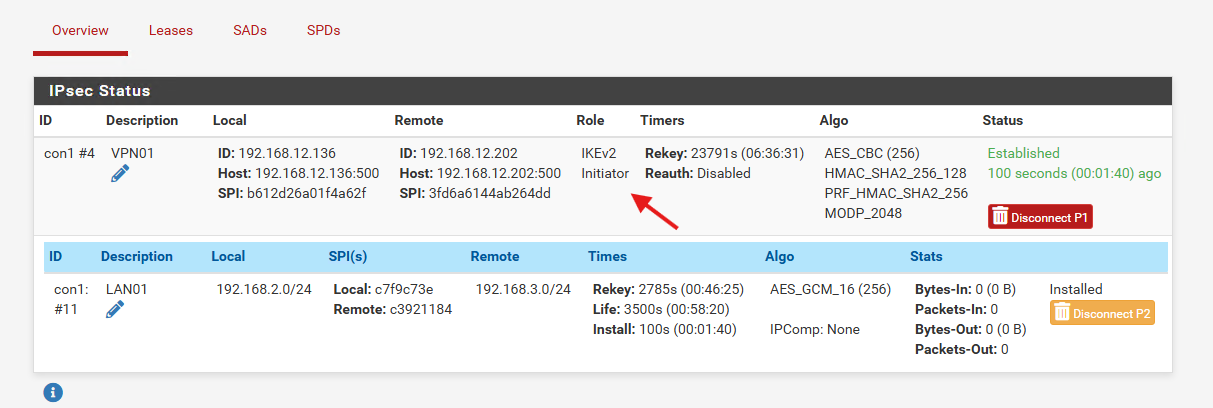
Task: Click the Description column header of the P2 table
Action: click(x=137, y=256)
